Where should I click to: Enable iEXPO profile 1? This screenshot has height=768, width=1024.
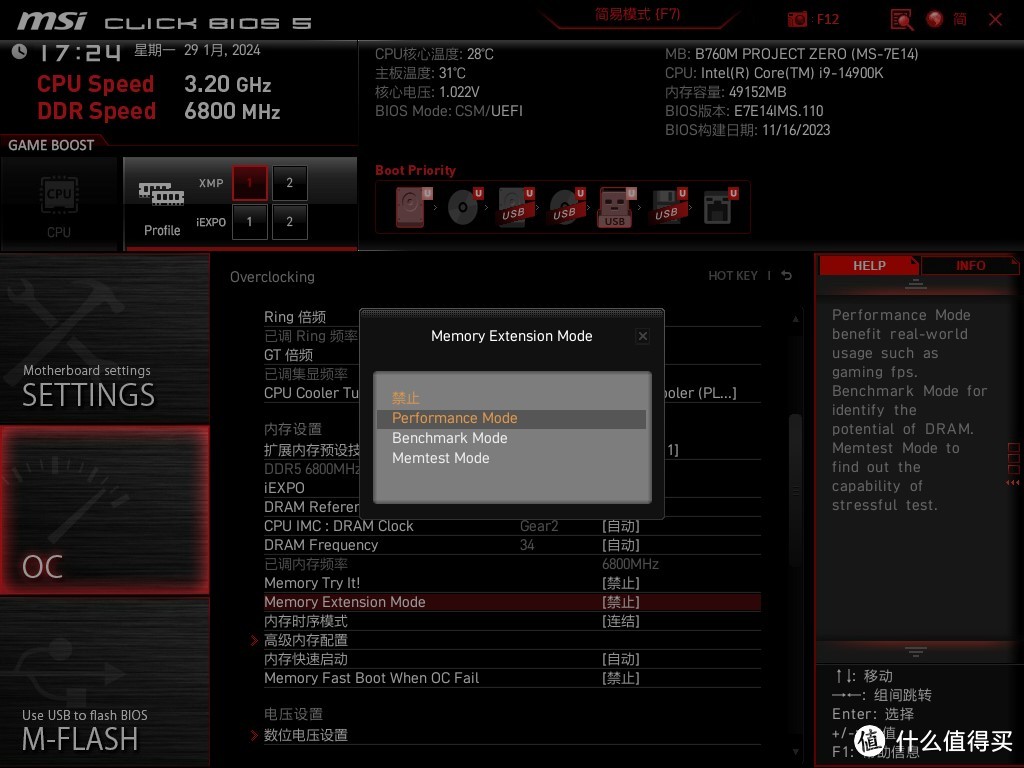(249, 222)
